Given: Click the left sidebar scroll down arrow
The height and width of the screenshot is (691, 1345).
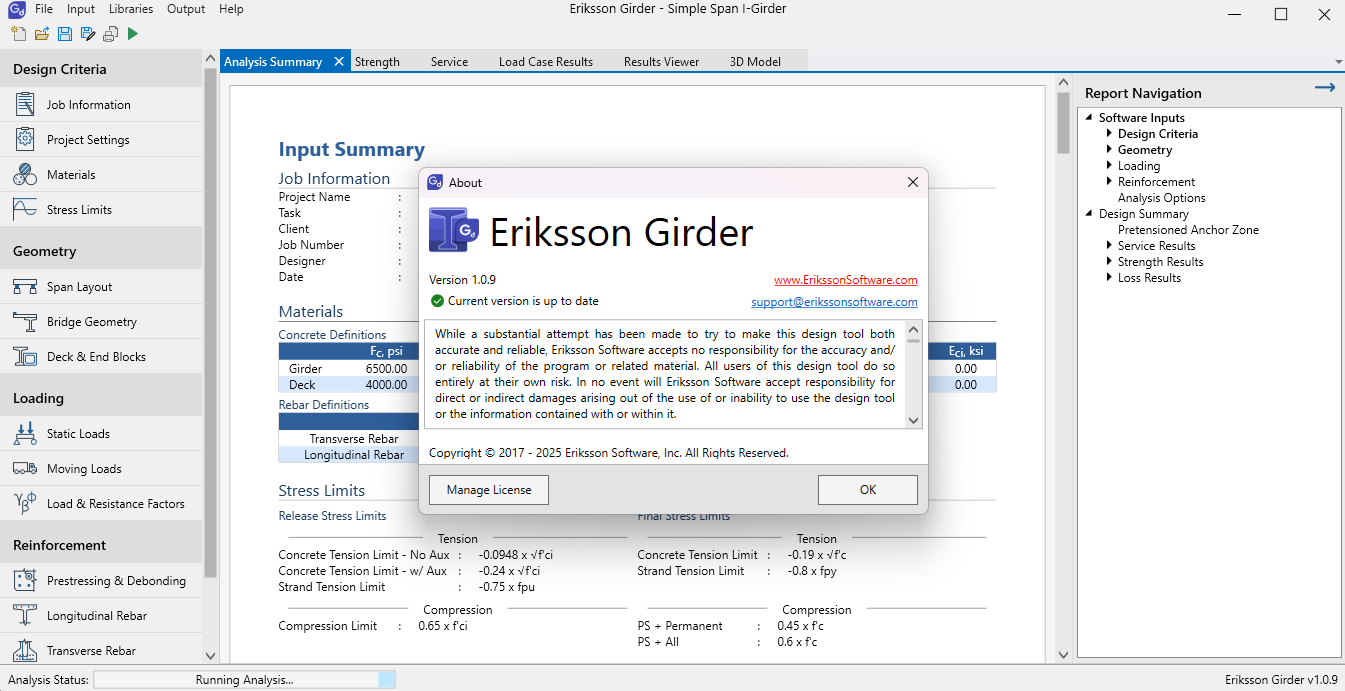Looking at the screenshot, I should click(x=210, y=656).
